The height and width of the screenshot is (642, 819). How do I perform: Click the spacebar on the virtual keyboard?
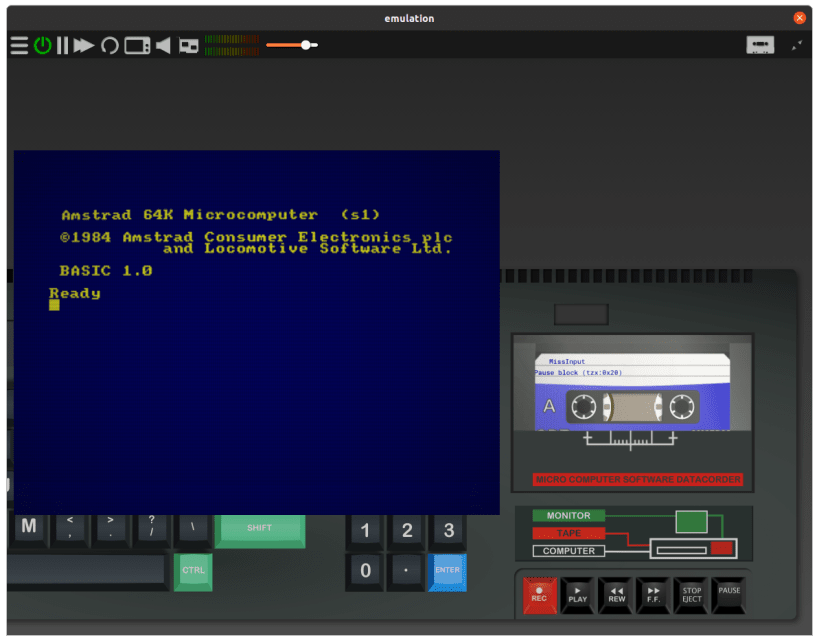(87, 571)
